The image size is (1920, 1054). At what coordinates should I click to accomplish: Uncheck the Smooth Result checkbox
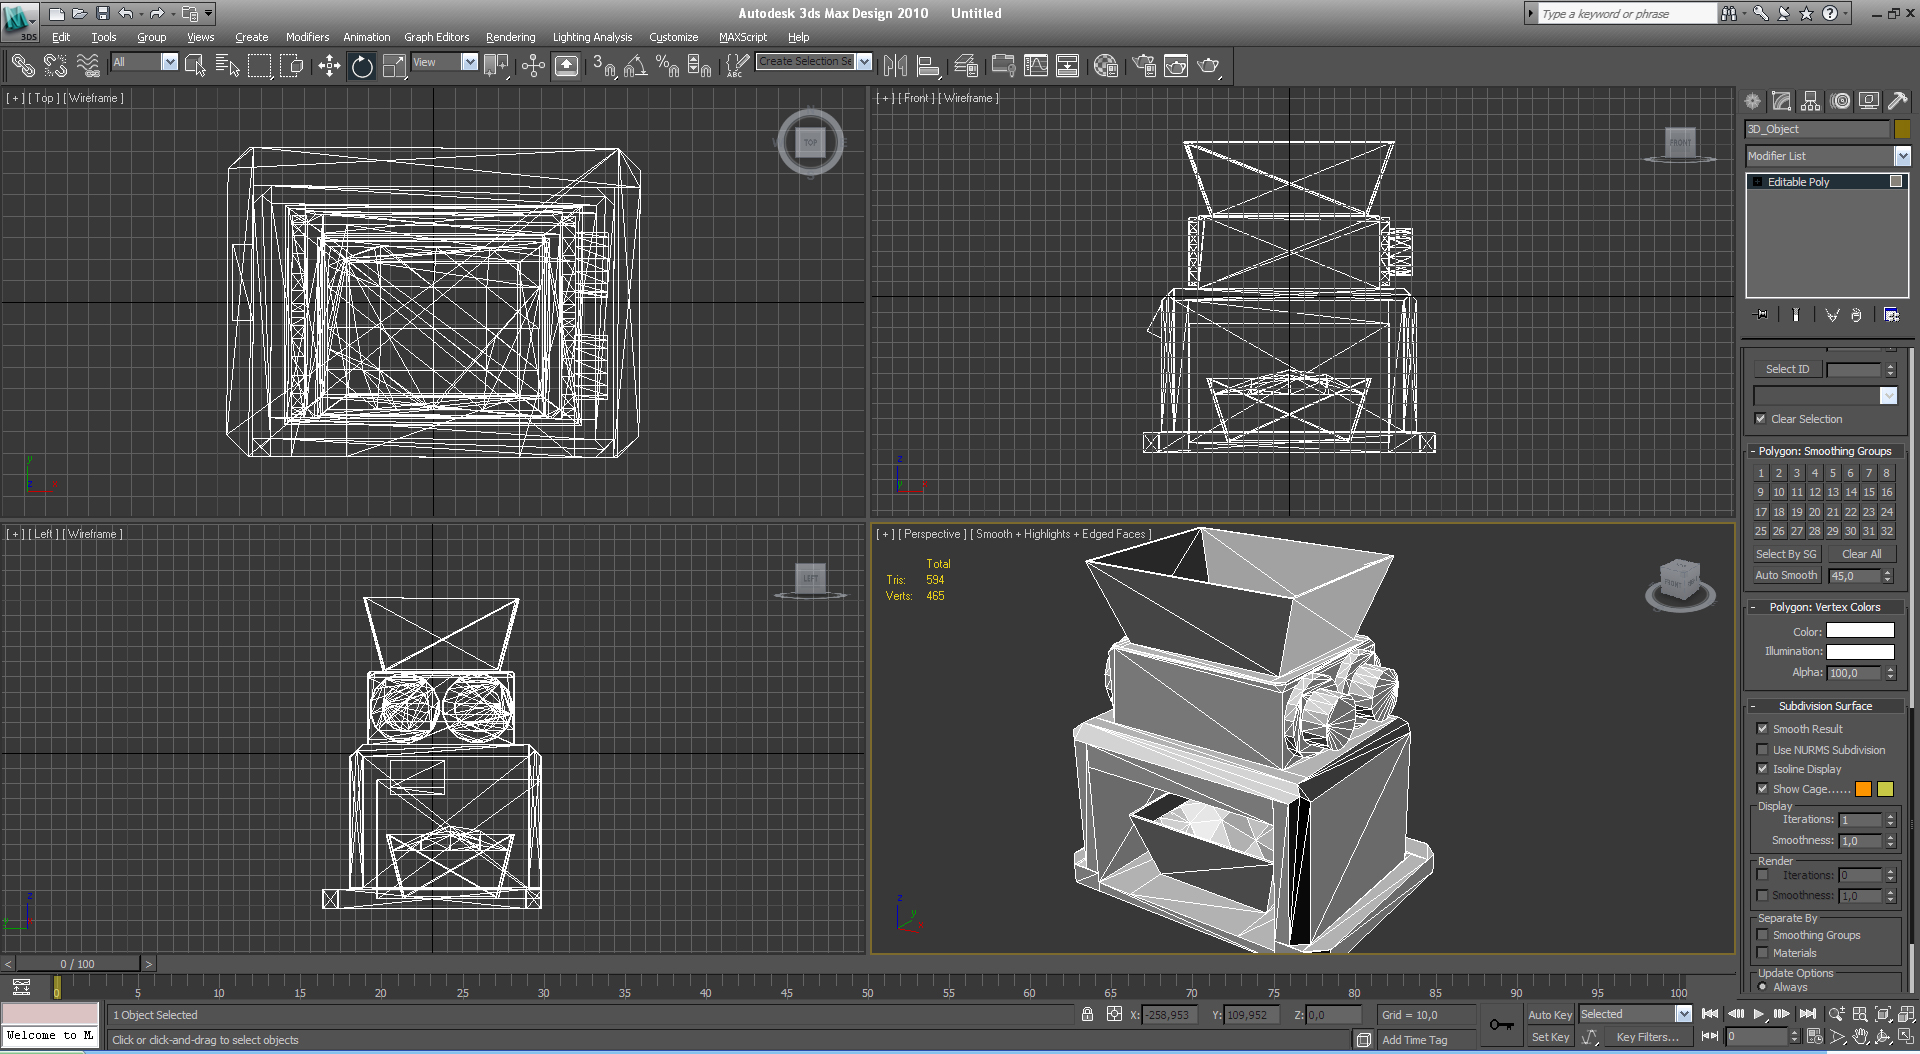click(x=1762, y=729)
